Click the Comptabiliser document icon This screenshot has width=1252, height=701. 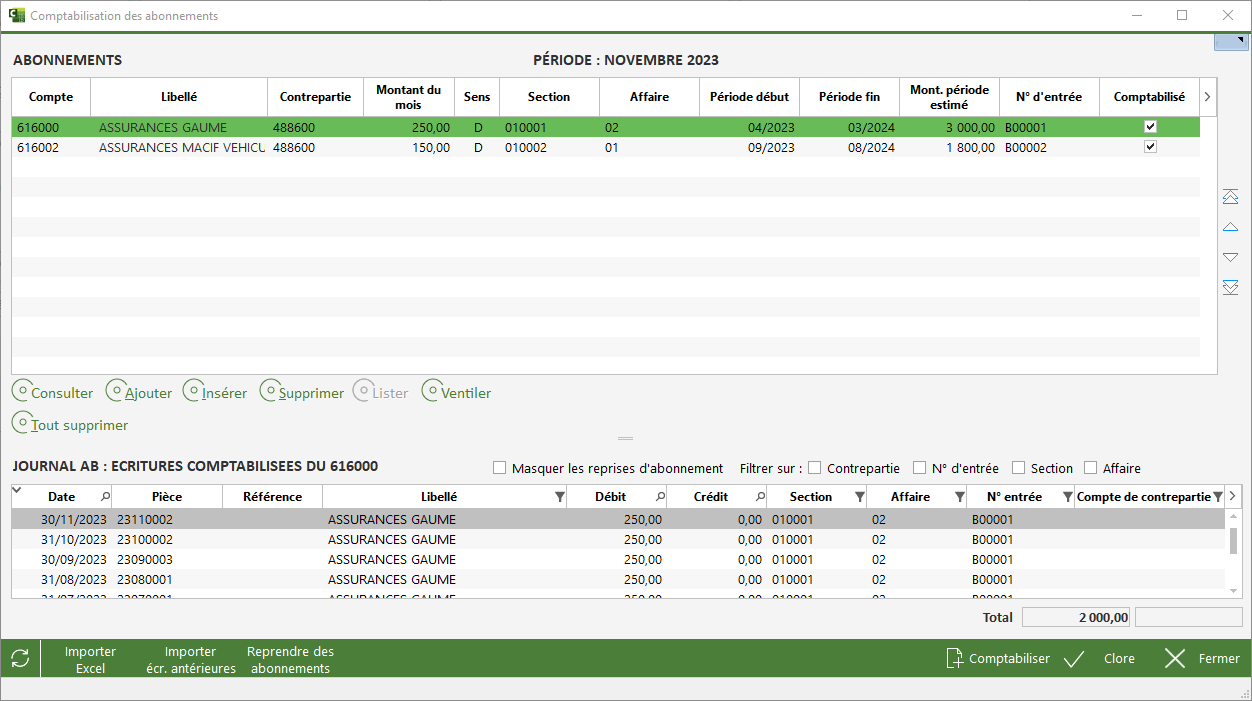pyautogui.click(x=955, y=659)
